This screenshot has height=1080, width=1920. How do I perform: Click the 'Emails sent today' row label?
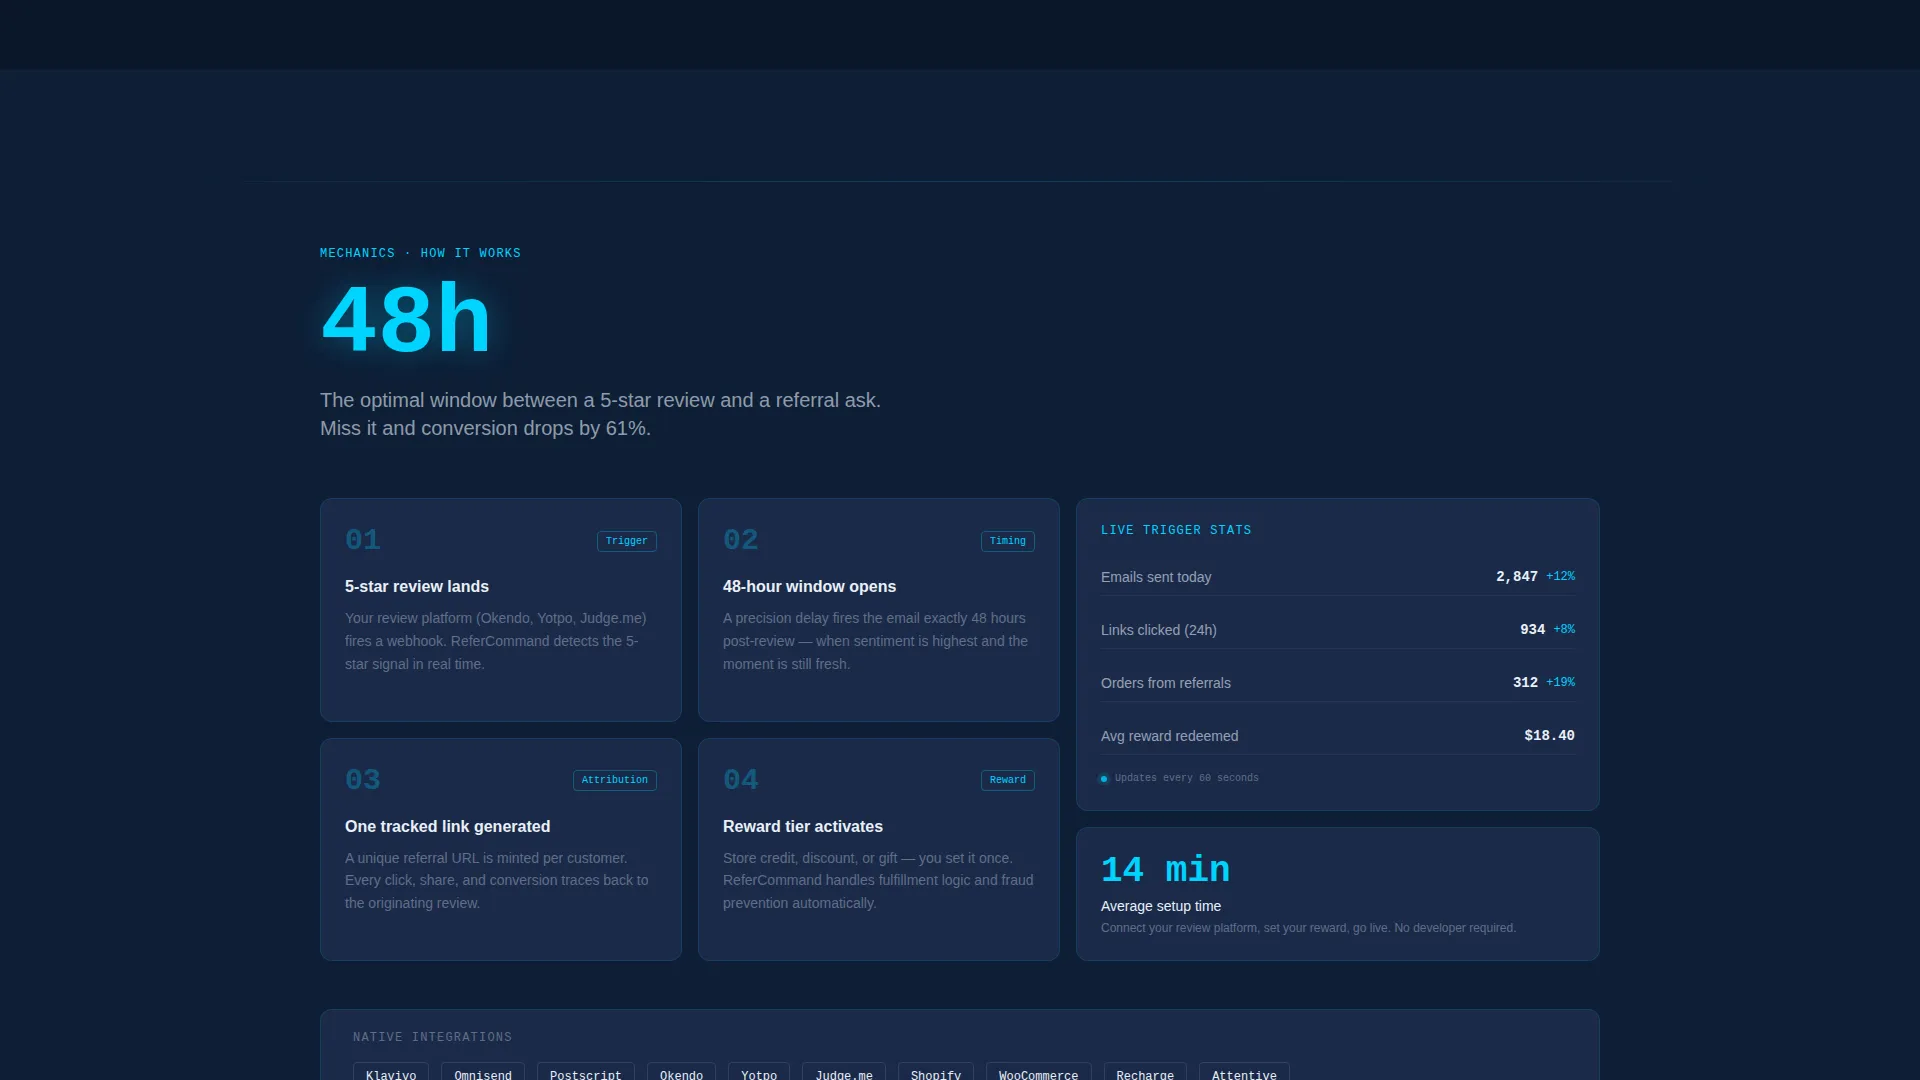coord(1156,577)
